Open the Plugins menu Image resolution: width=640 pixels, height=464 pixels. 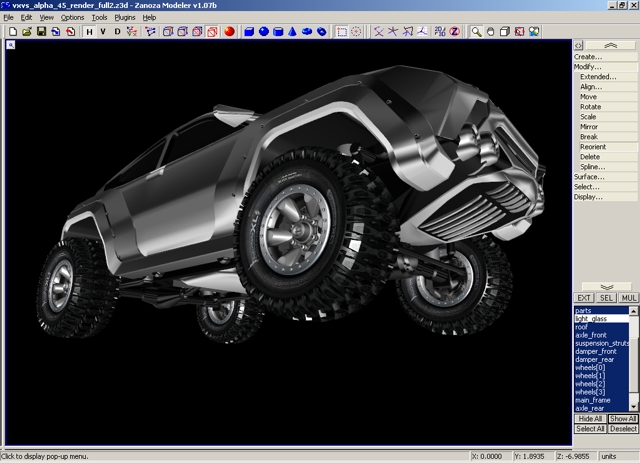125,17
